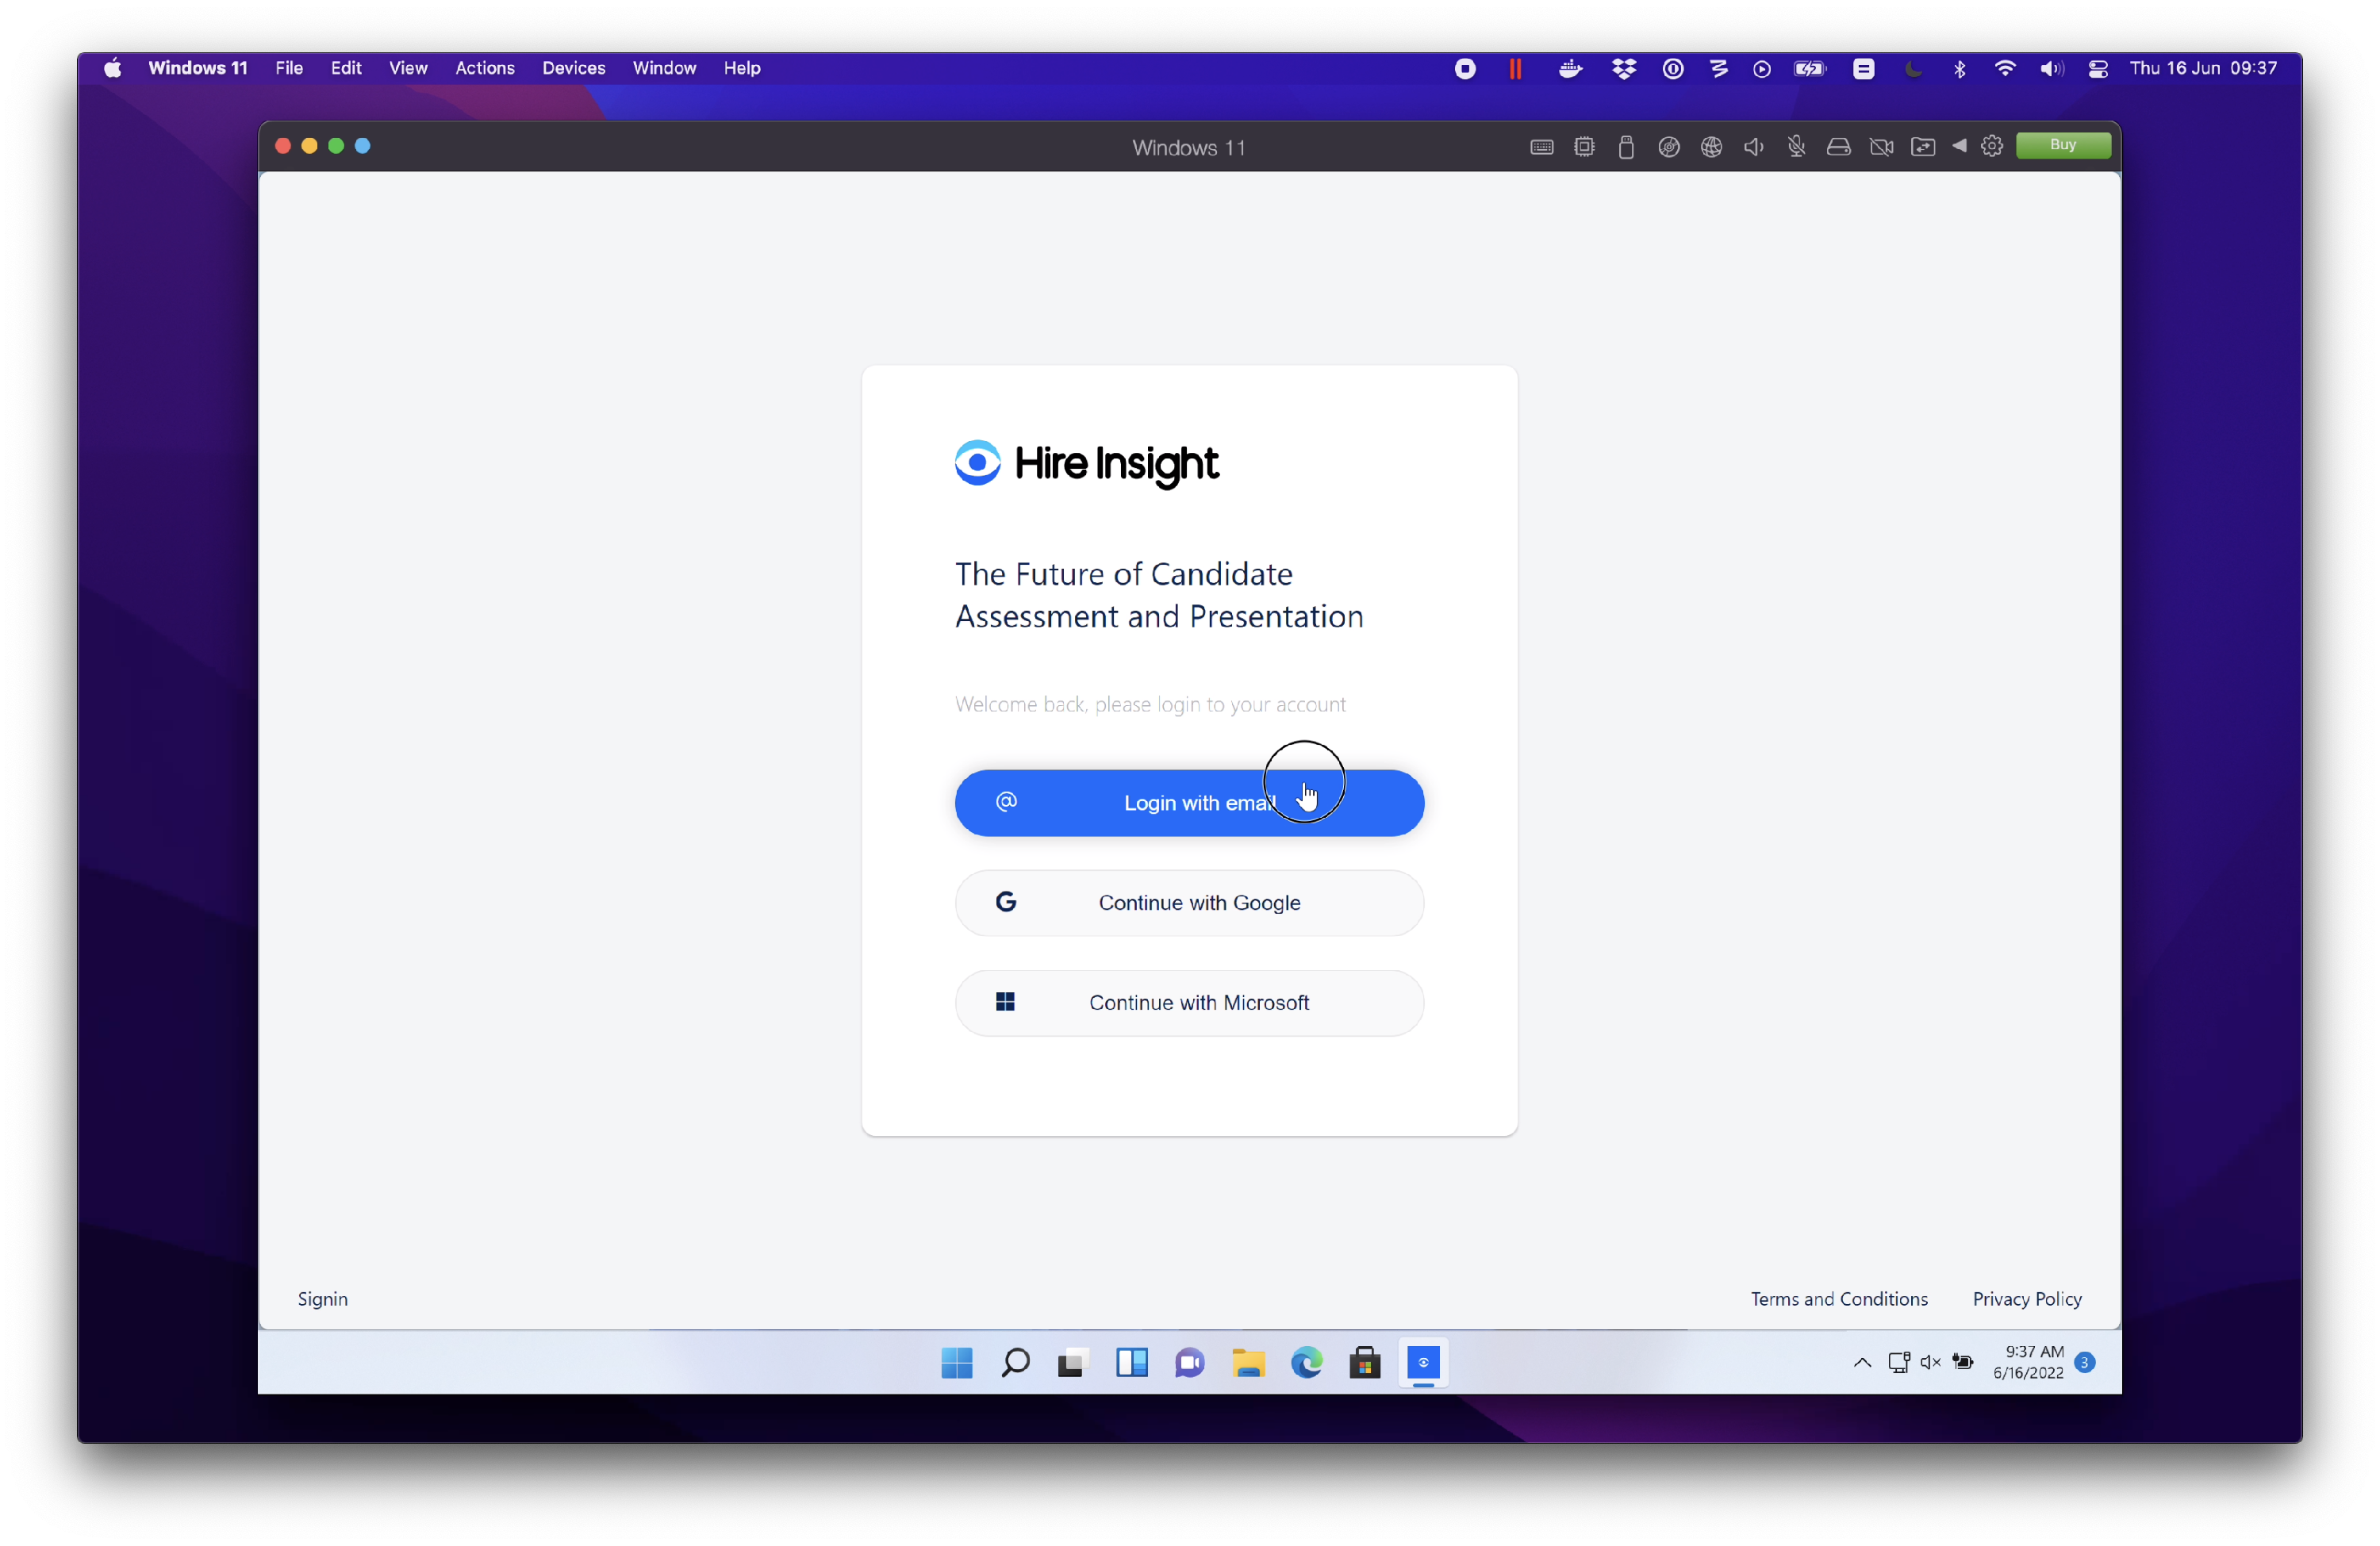Viewport: 2380px width, 1546px height.
Task: Click the CD/DVD disc icon
Action: (x=1668, y=147)
